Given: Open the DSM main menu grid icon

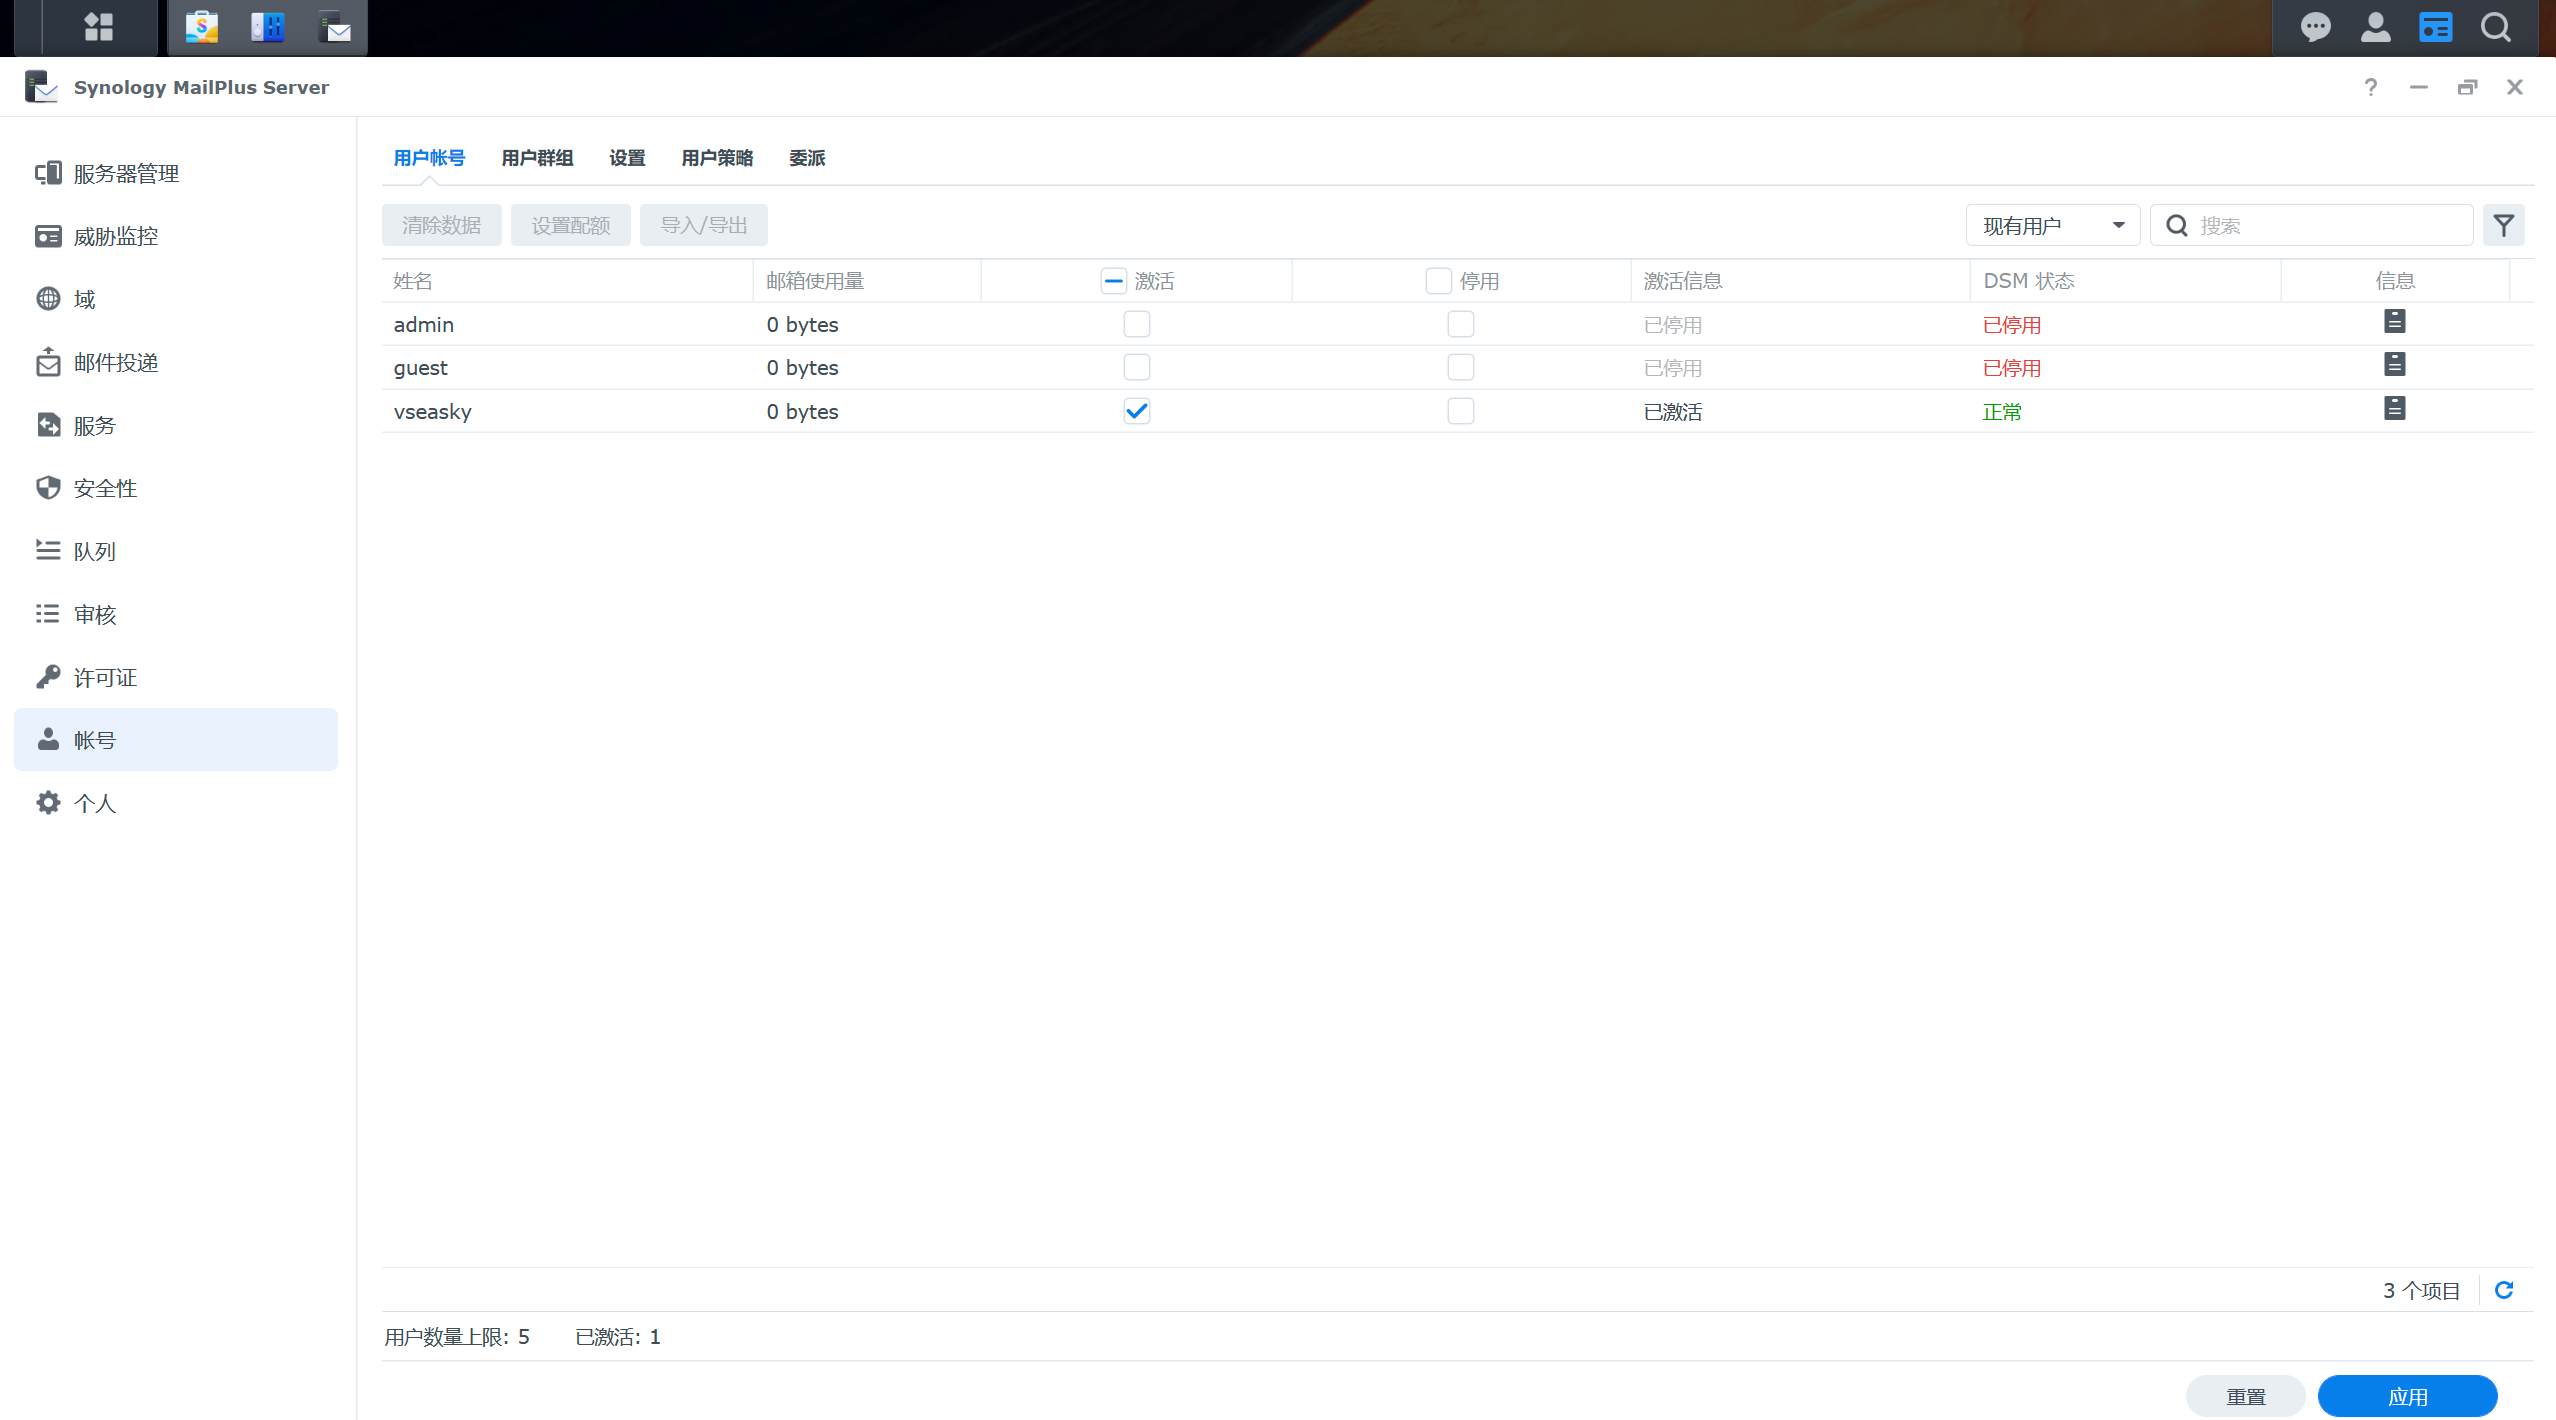Looking at the screenshot, I should tap(98, 27).
